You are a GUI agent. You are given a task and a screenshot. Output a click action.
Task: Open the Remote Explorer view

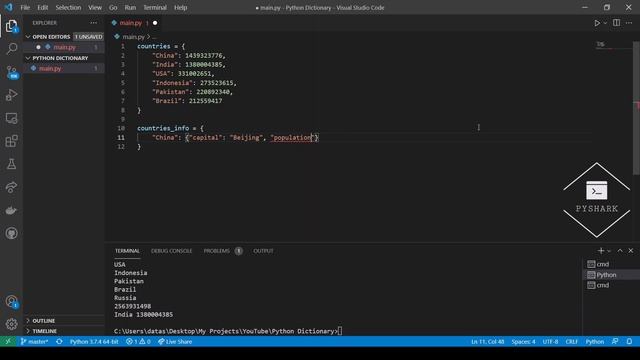(11, 118)
